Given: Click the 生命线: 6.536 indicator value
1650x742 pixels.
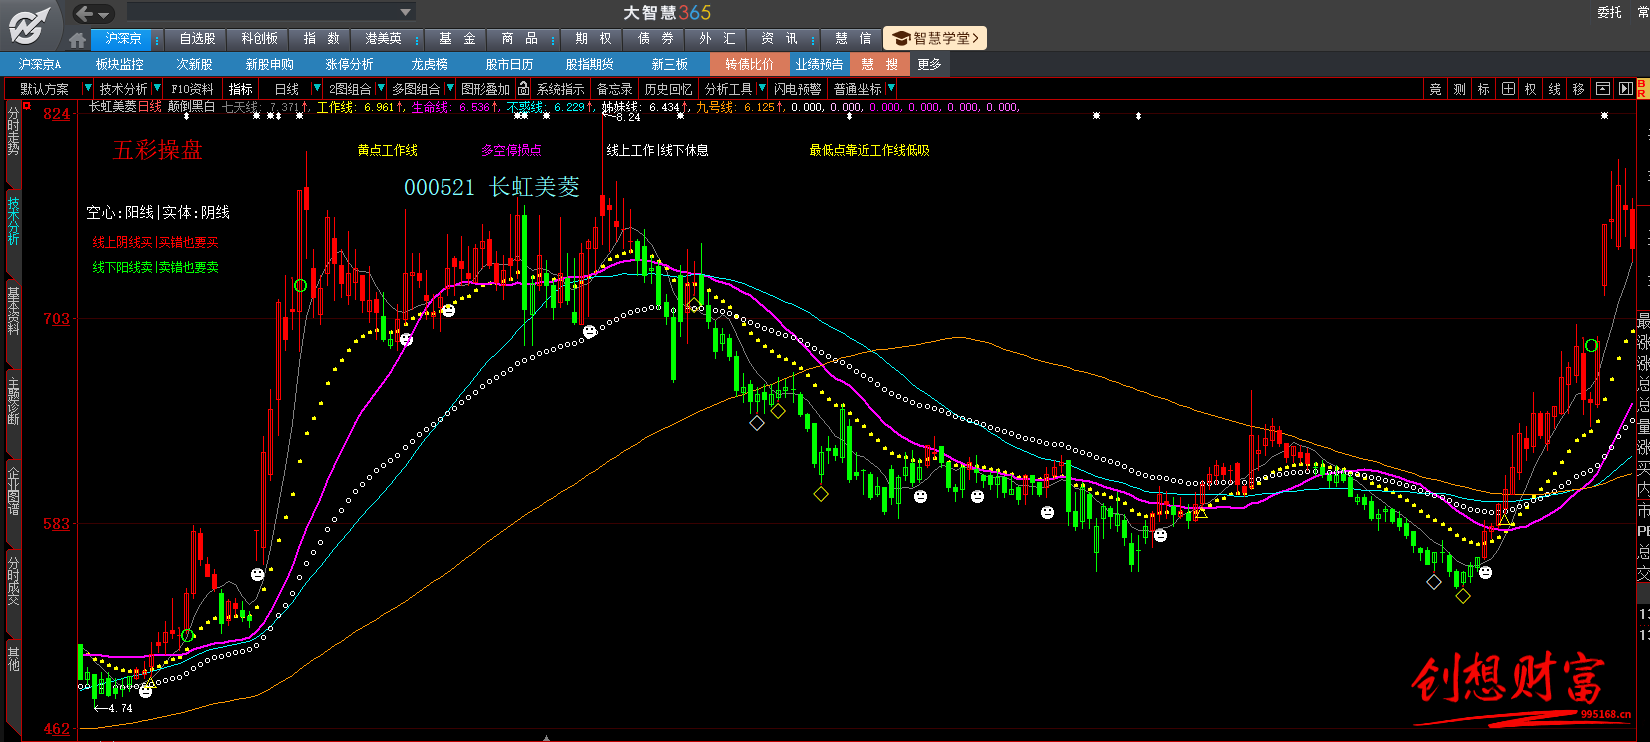Looking at the screenshot, I should tap(450, 107).
